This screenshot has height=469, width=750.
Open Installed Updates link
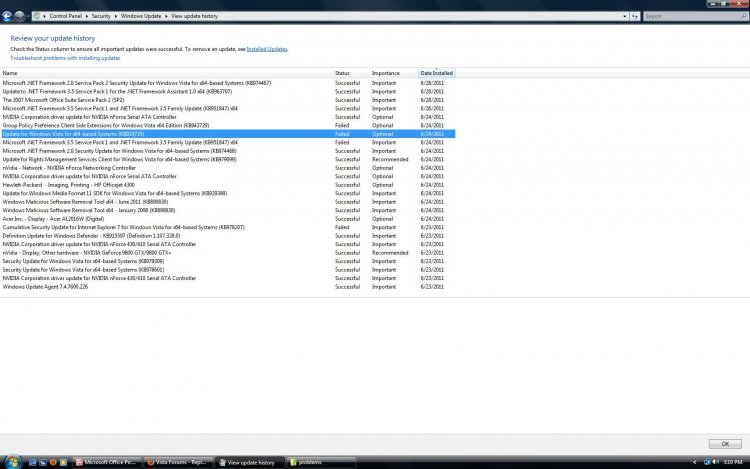point(267,49)
